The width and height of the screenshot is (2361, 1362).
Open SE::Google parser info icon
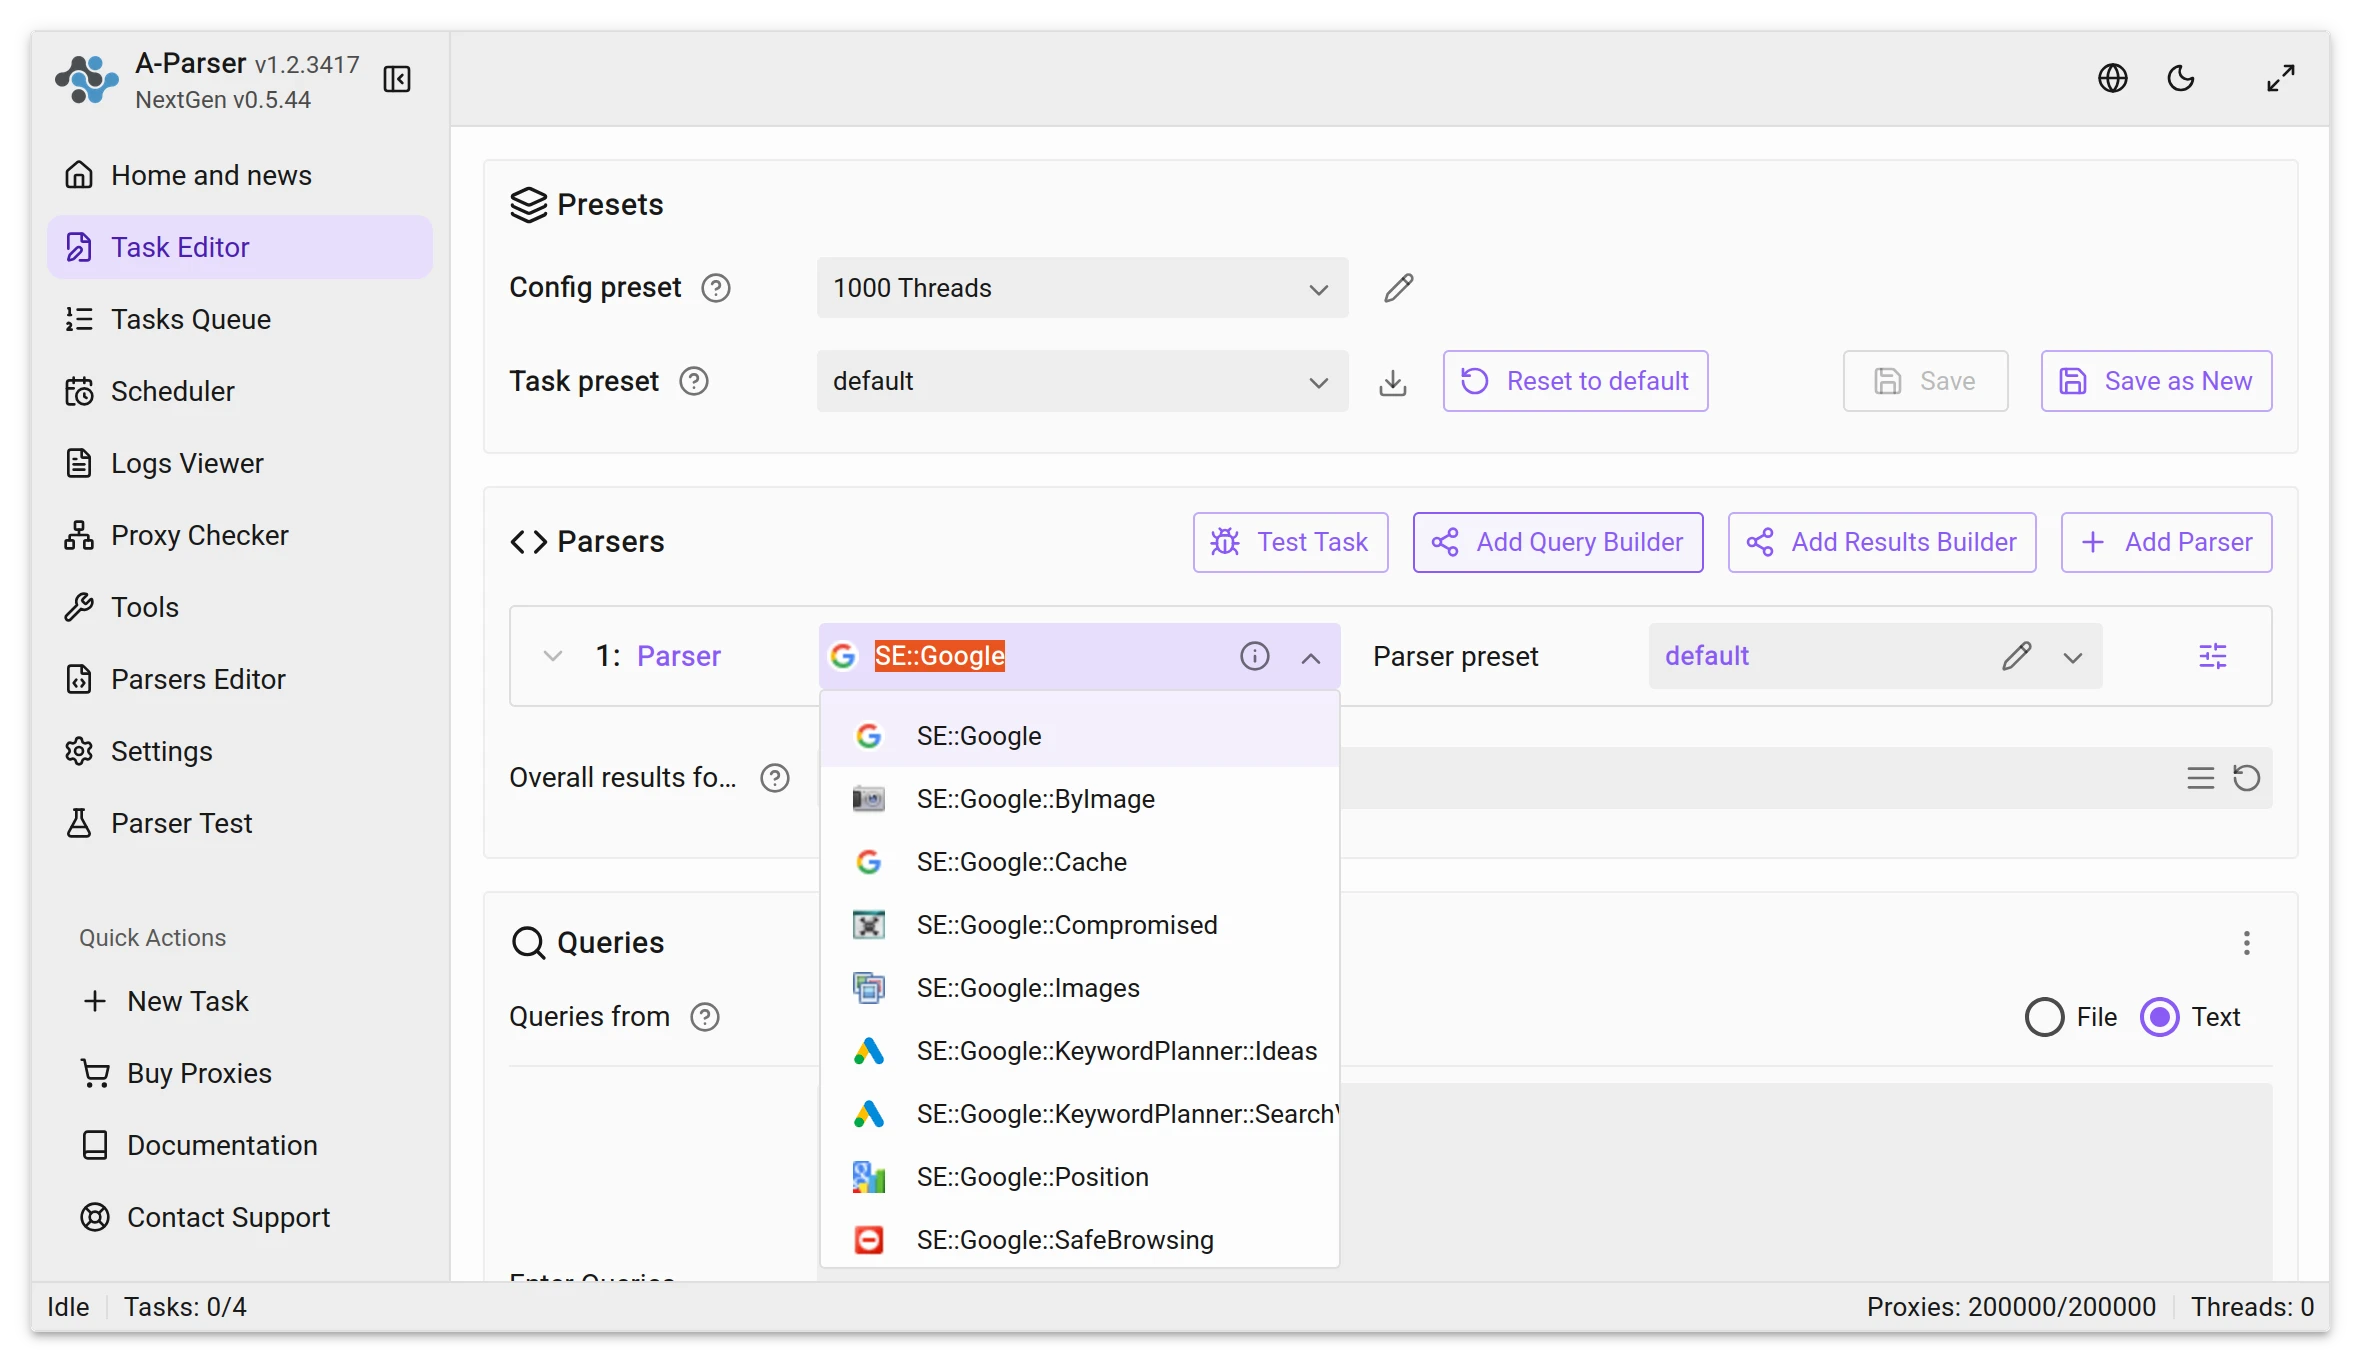(x=1254, y=656)
